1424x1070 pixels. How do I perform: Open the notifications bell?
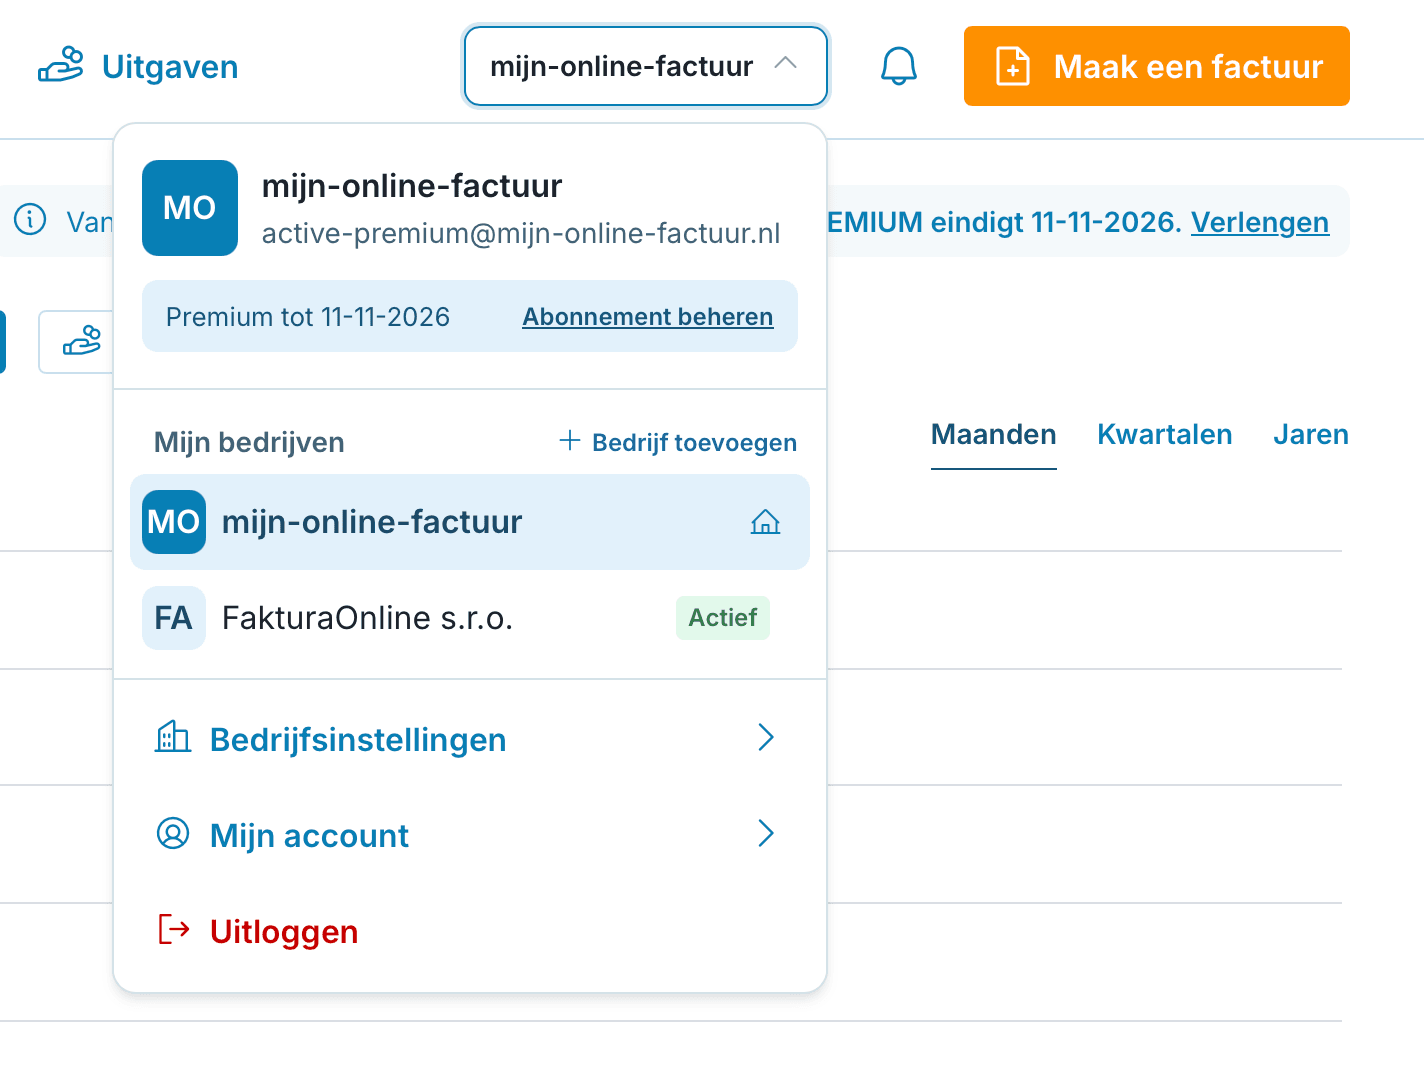click(898, 66)
